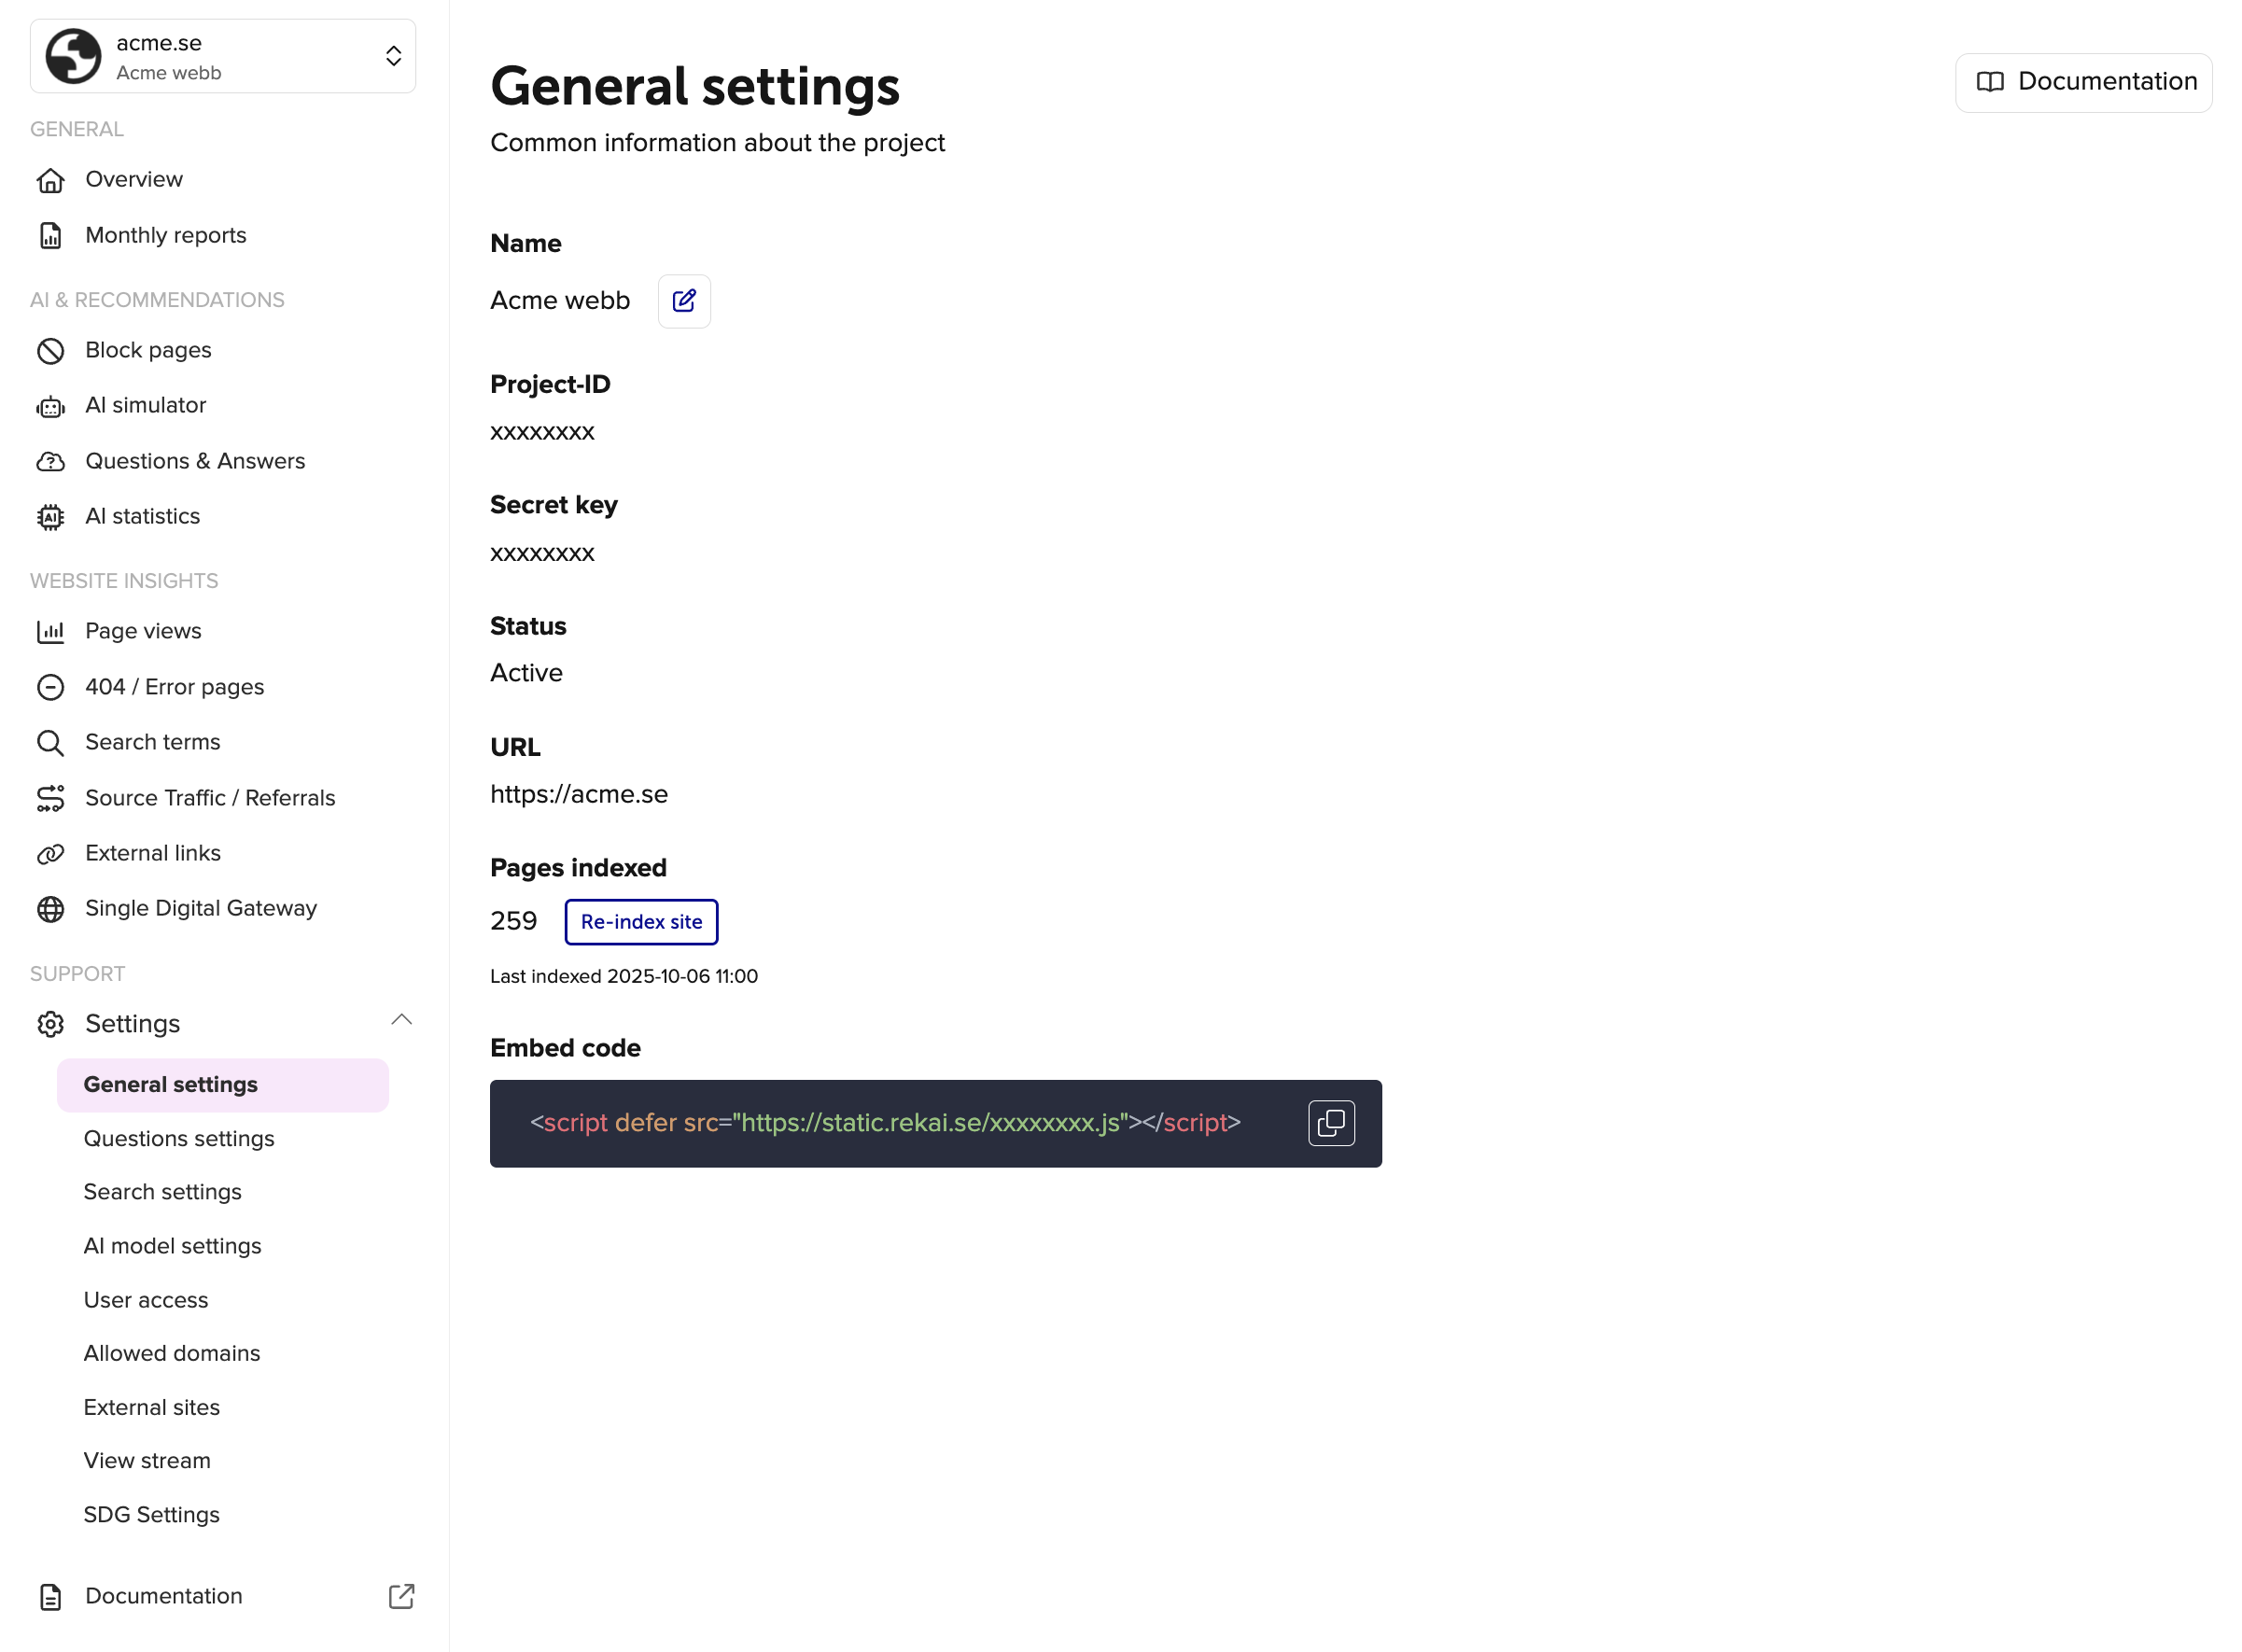Screen dimensions: 2242x1652
Task: Click the Settings gear menu item
Action: (132, 1024)
